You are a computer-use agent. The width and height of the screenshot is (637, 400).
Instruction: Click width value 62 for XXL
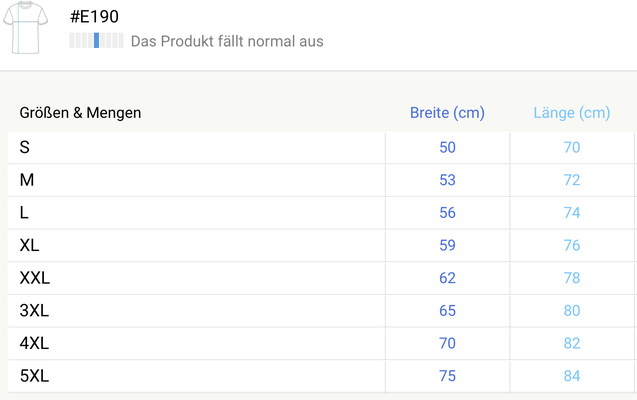tap(447, 278)
